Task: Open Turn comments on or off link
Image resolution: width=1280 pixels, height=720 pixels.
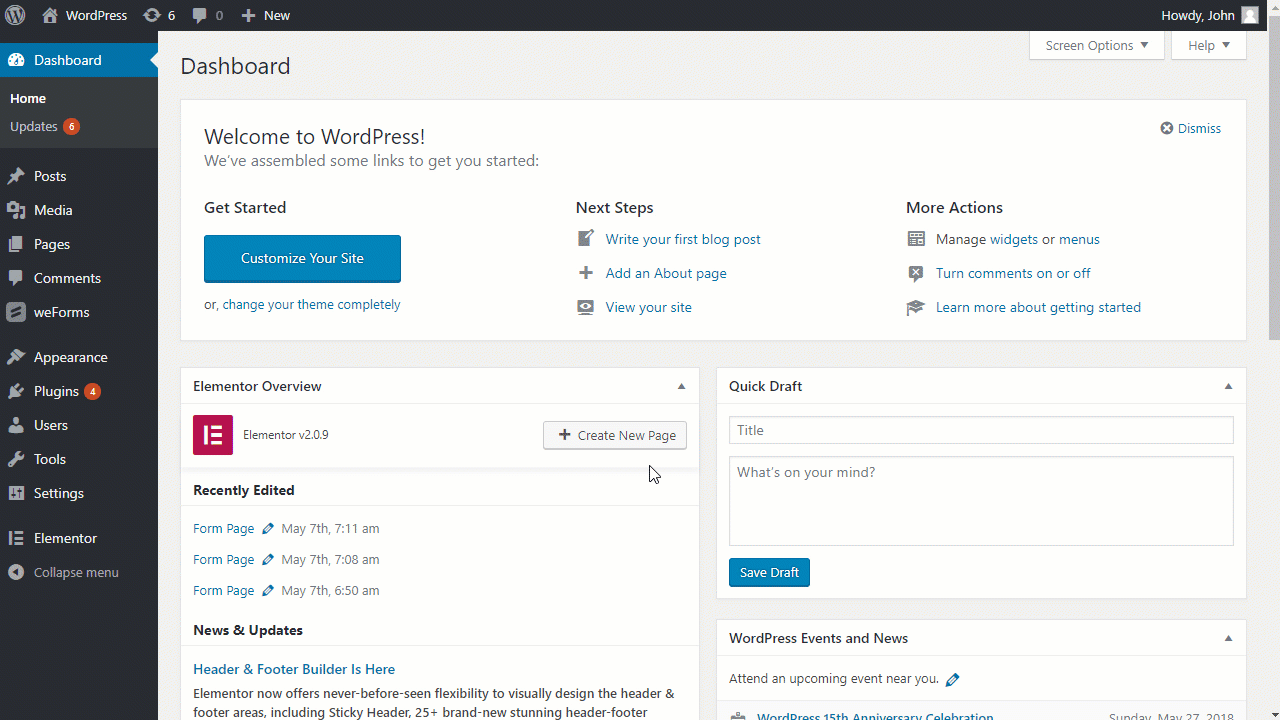Action: click(1013, 273)
